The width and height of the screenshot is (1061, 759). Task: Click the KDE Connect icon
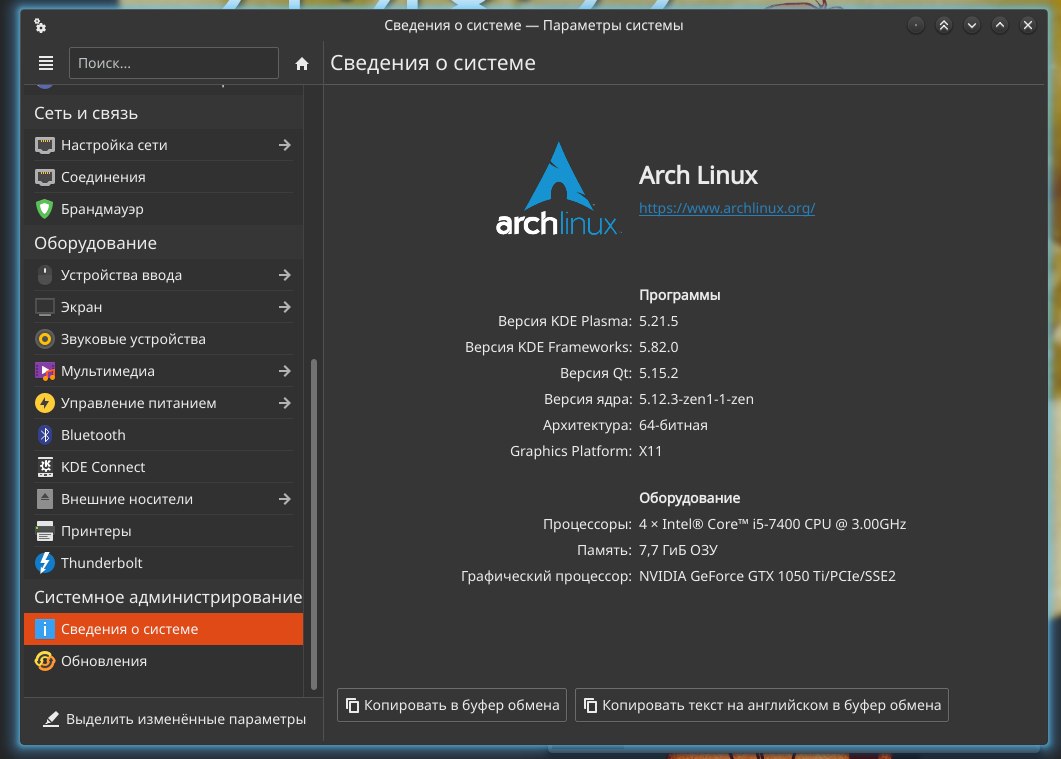pyautogui.click(x=45, y=467)
